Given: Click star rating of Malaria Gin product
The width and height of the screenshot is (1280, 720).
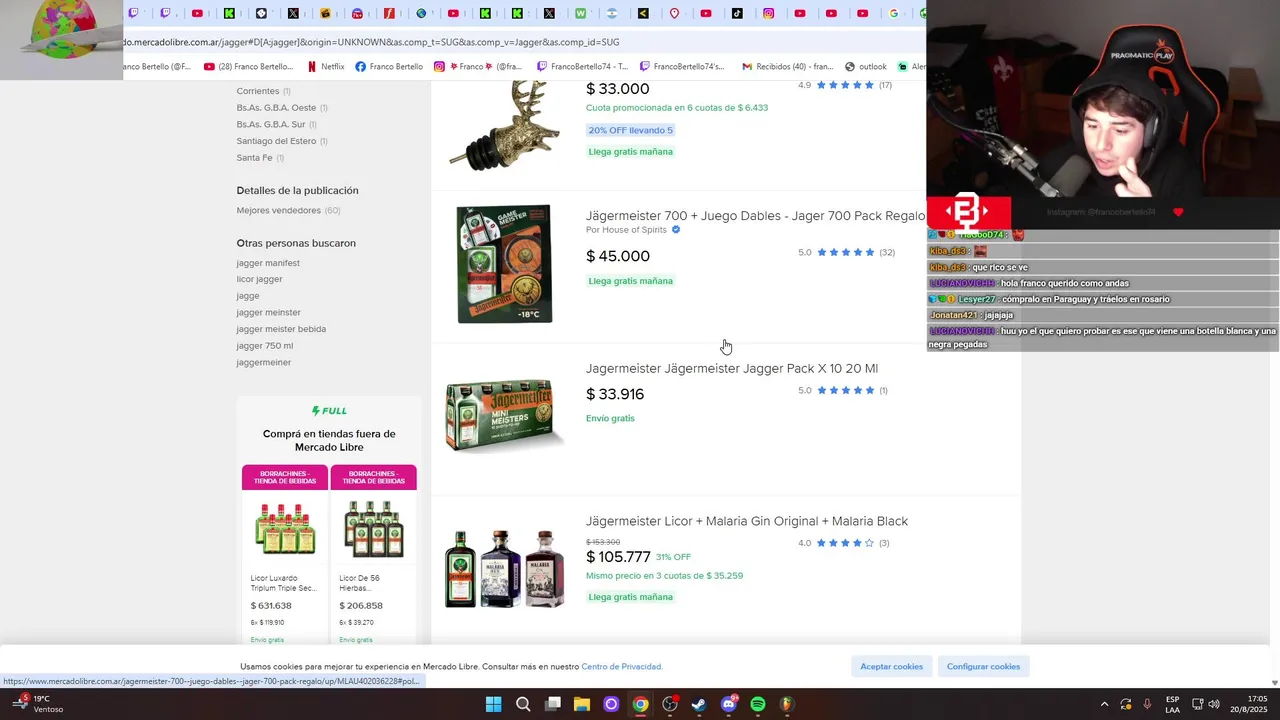Looking at the screenshot, I should [x=846, y=543].
